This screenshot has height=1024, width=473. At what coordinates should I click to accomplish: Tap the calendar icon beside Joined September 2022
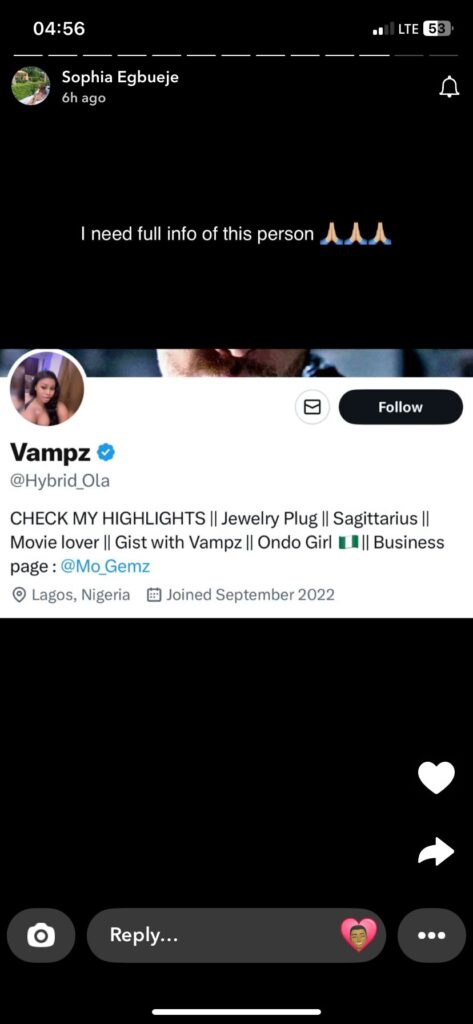pos(154,595)
